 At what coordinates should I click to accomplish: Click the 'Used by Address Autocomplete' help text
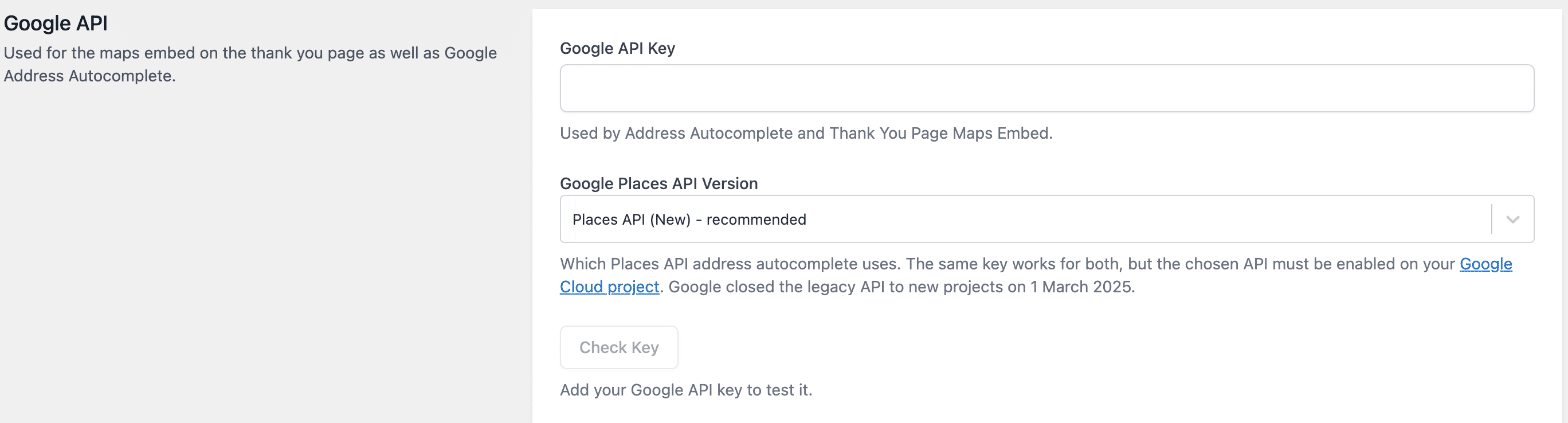[676, 132]
